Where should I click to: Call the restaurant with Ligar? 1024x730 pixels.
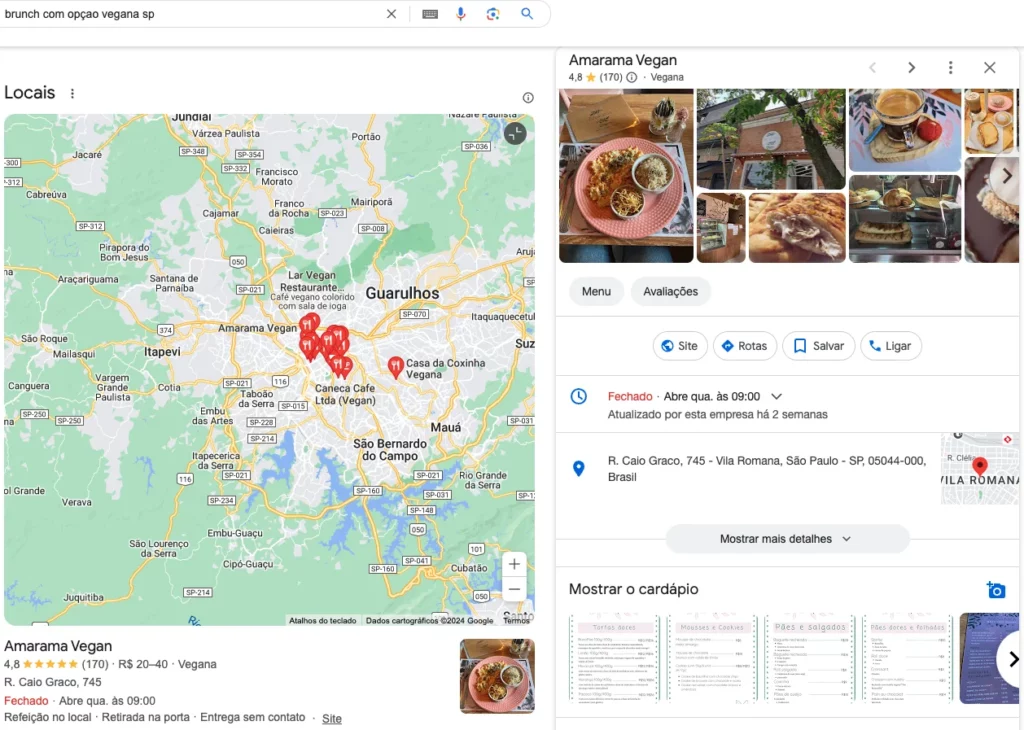point(891,346)
